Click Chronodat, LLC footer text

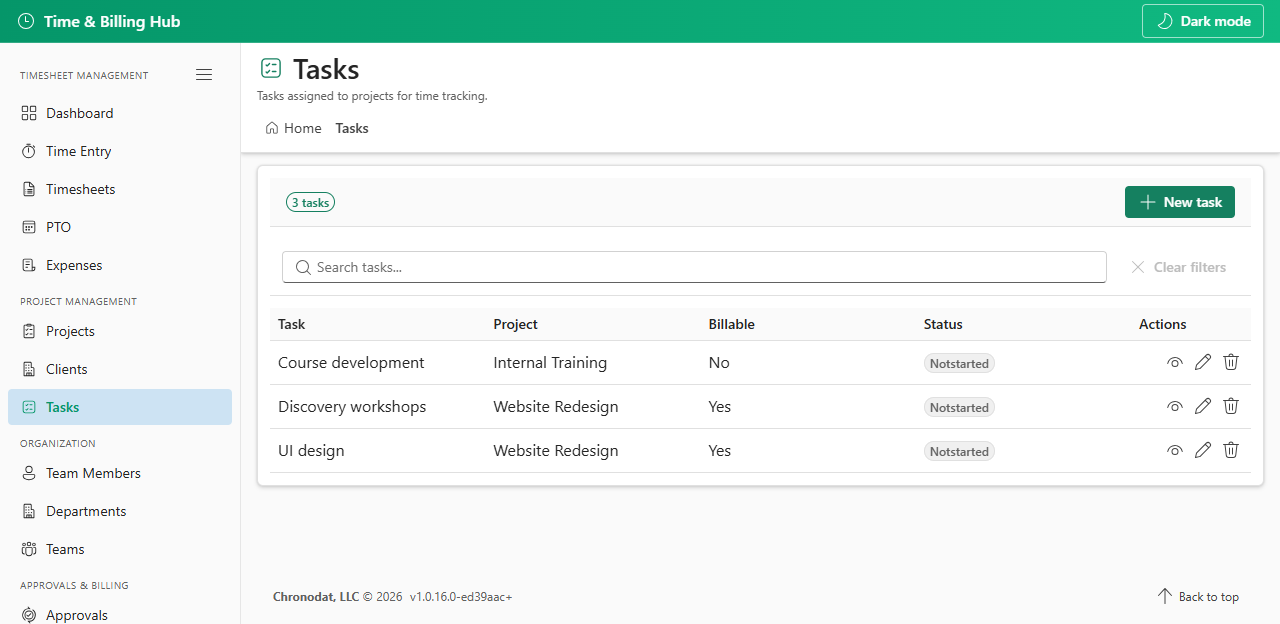(x=316, y=597)
